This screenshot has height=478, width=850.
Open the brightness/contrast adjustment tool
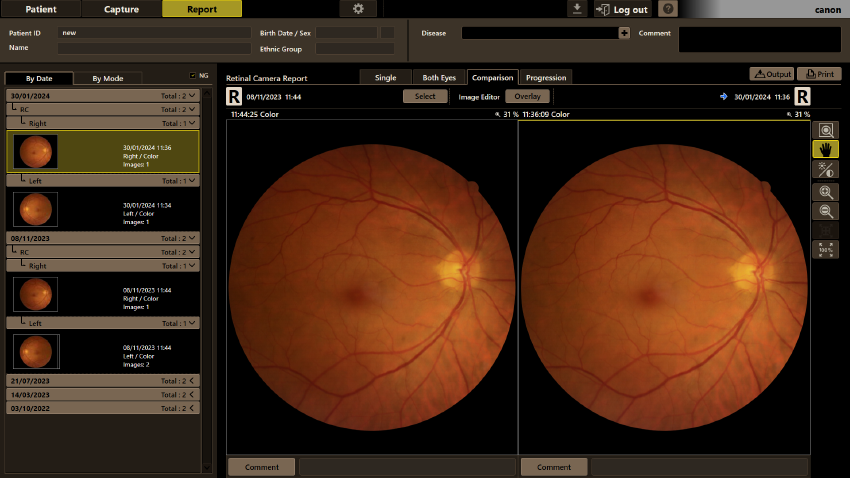point(825,170)
